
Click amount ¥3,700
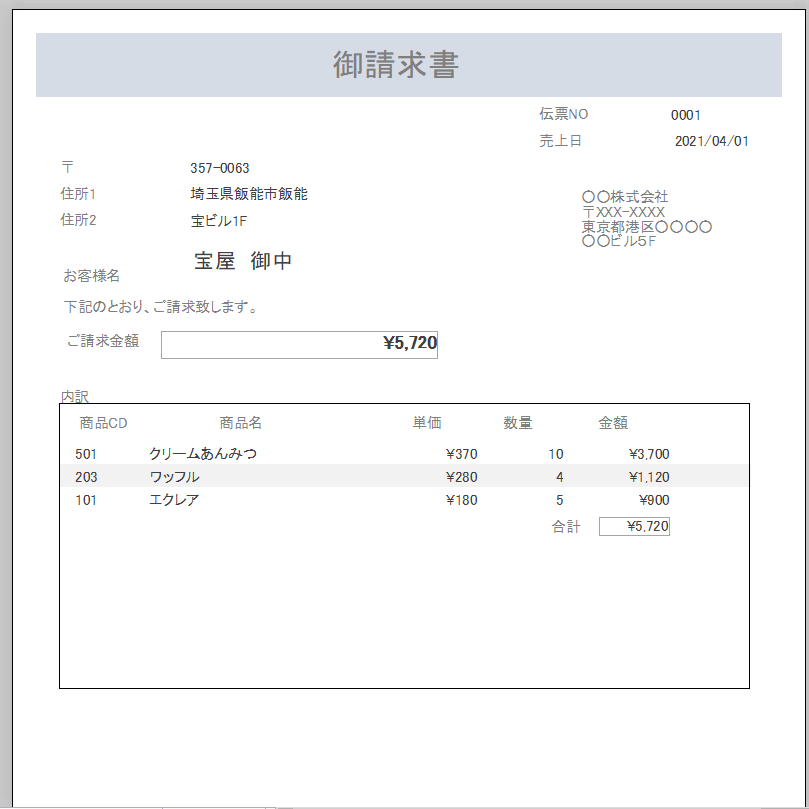pyautogui.click(x=649, y=454)
